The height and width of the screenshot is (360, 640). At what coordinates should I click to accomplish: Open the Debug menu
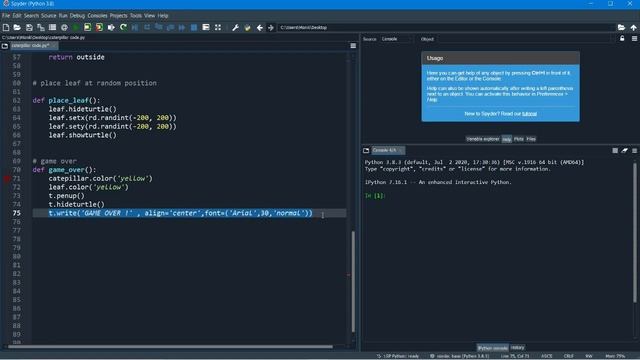pyautogui.click(x=77, y=16)
